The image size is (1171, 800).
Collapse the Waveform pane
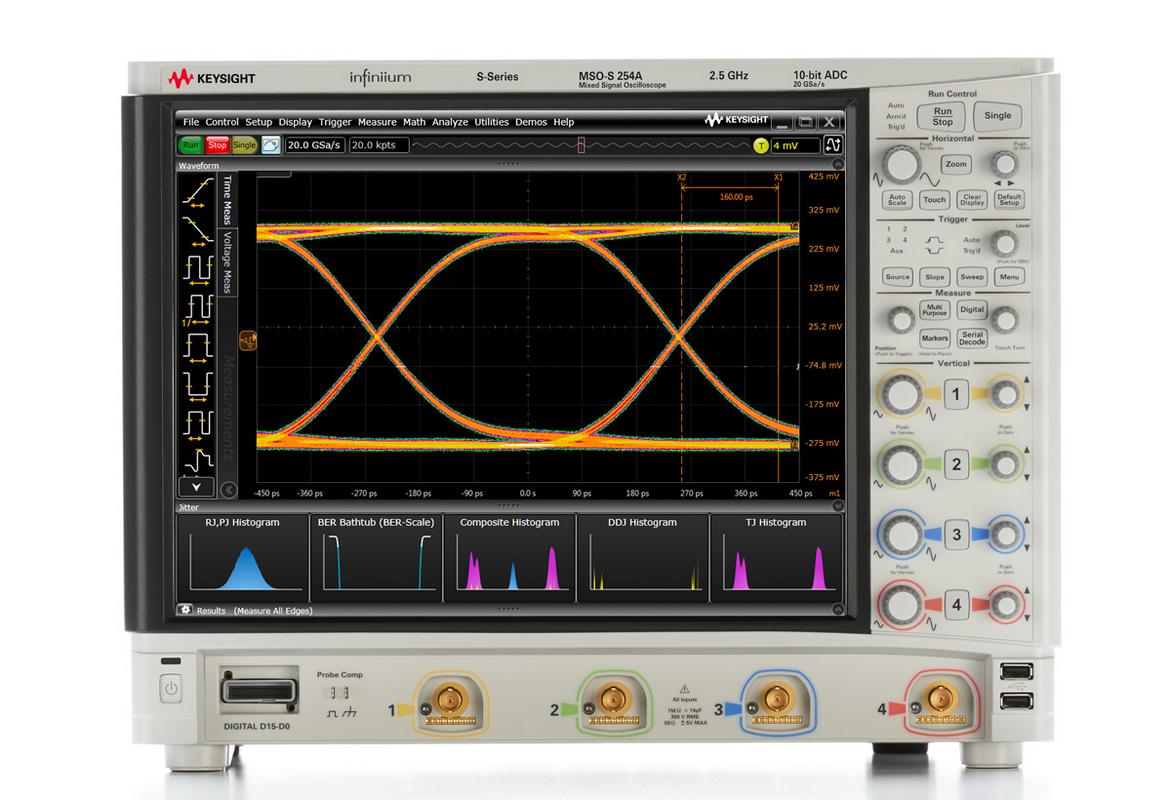(838, 164)
